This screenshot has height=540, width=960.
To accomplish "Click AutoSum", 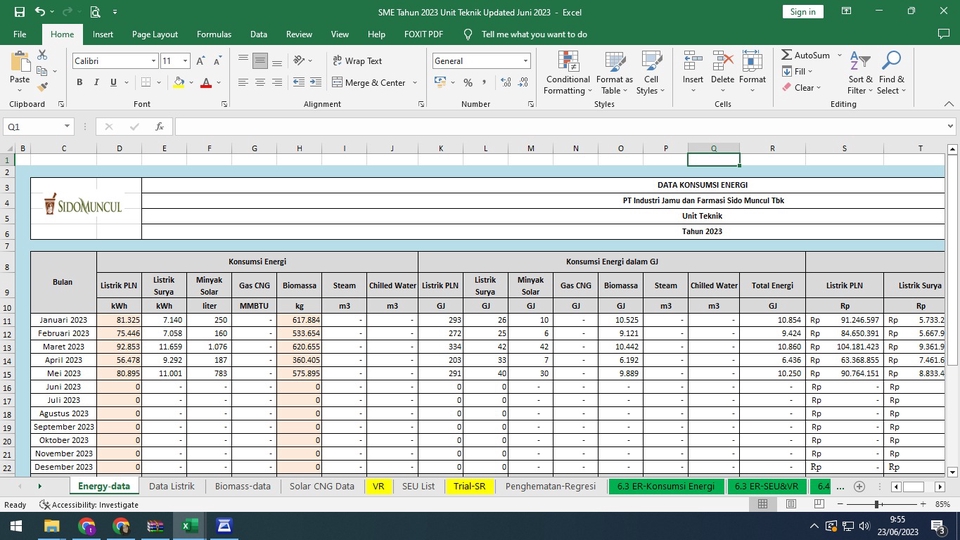I will pyautogui.click(x=806, y=55).
